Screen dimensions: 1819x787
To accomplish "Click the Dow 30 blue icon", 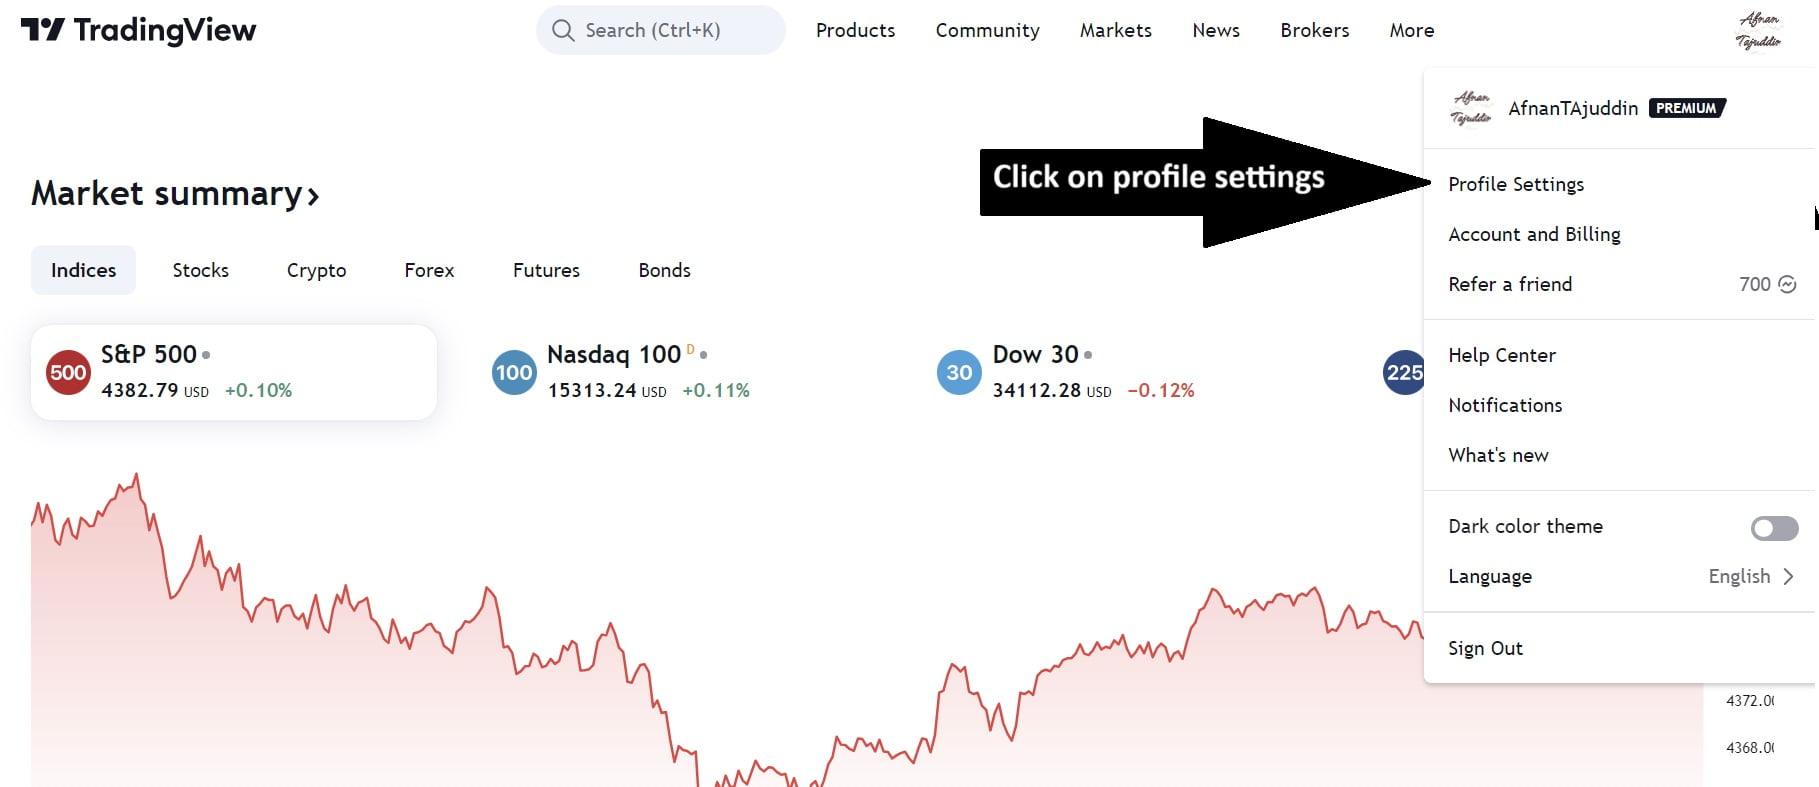I will 958,372.
